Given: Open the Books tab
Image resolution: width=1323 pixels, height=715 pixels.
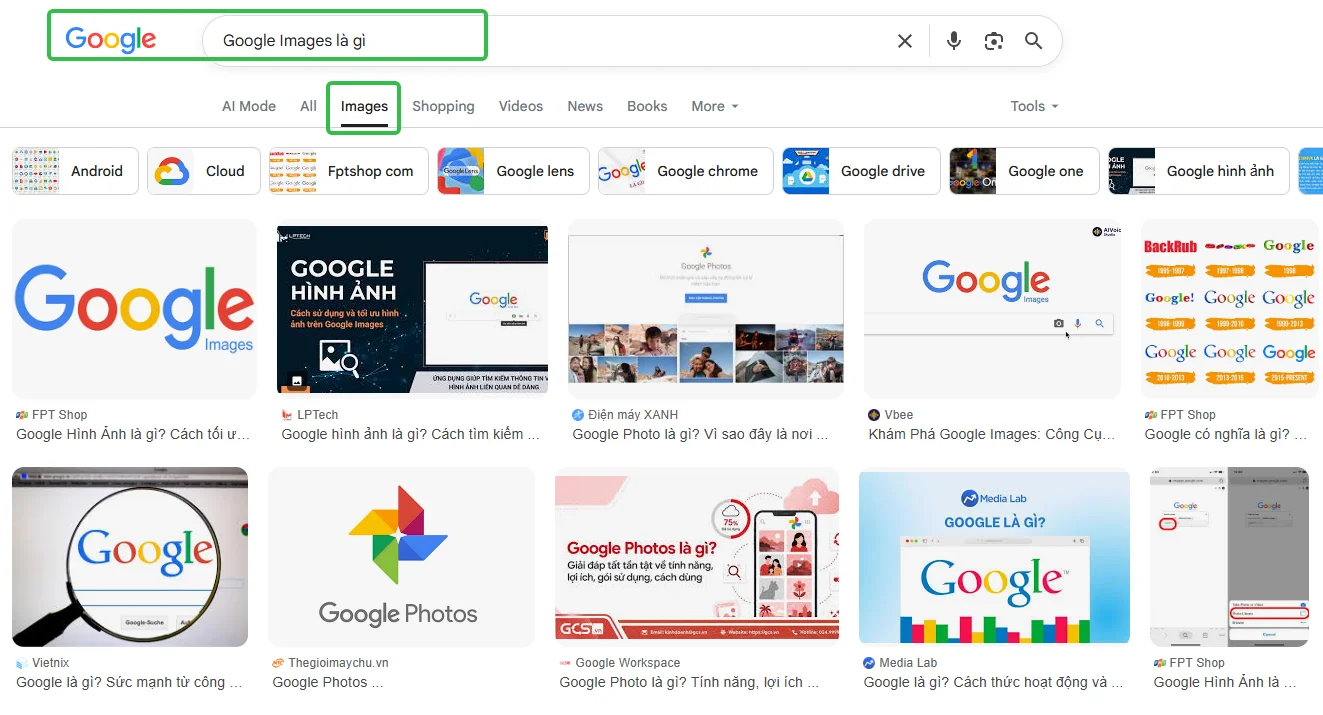Looking at the screenshot, I should point(647,106).
